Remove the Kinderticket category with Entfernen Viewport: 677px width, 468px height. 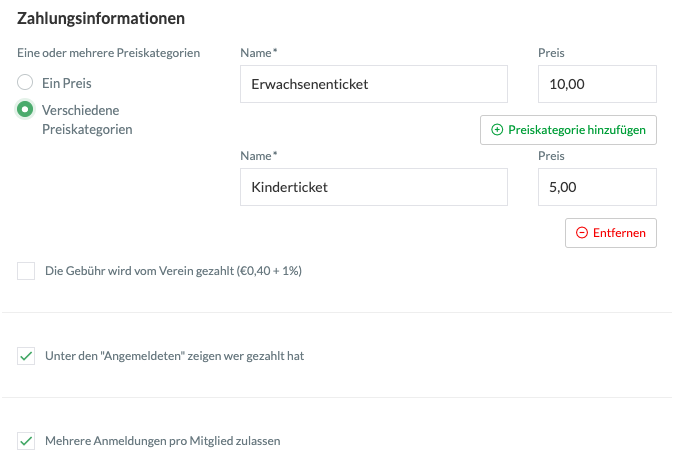coord(611,233)
